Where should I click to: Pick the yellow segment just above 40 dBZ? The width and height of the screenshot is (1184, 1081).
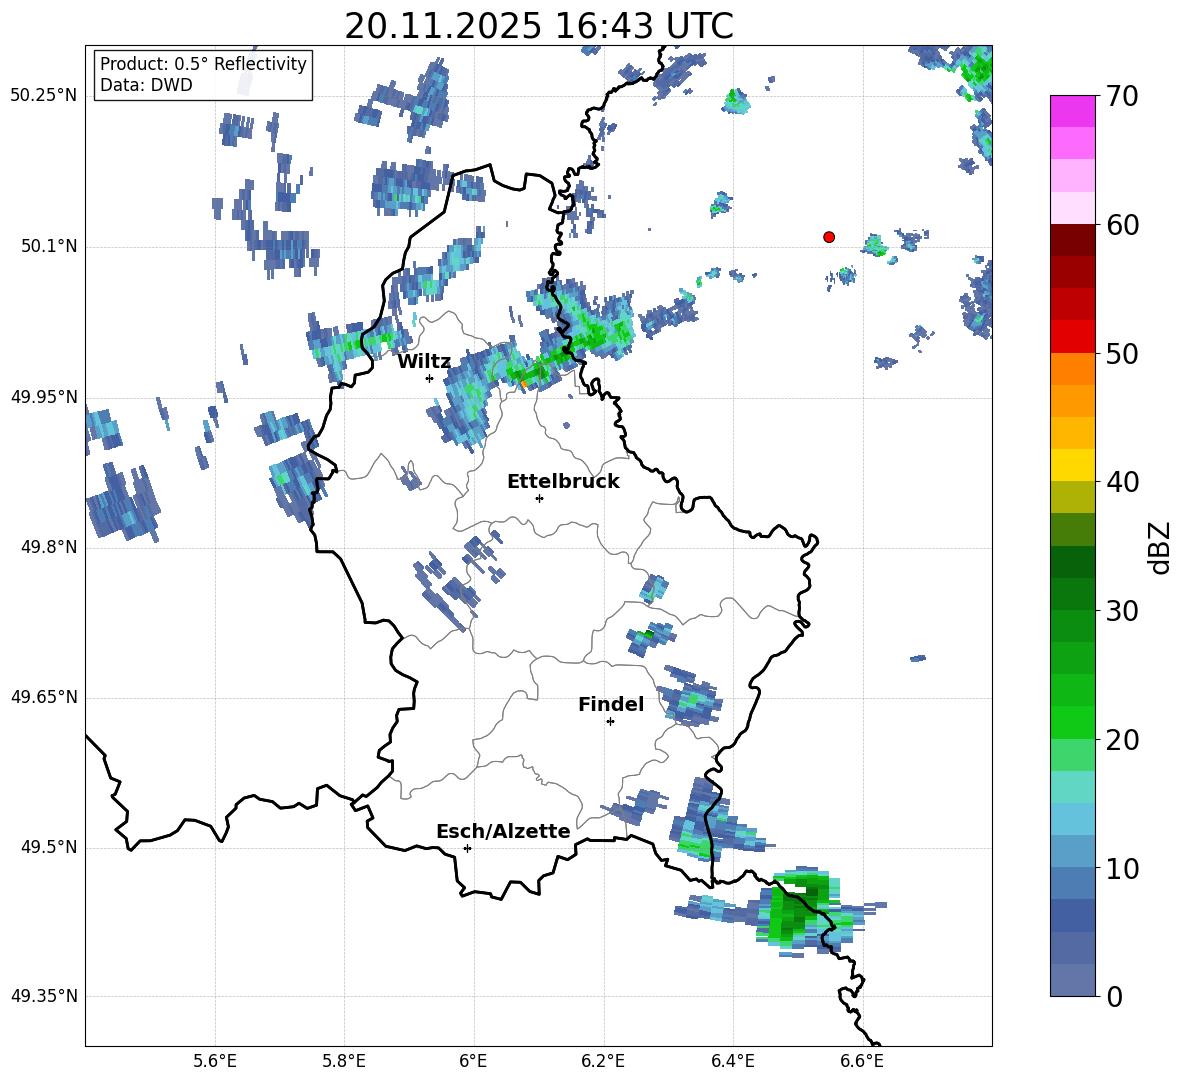coord(1073,465)
